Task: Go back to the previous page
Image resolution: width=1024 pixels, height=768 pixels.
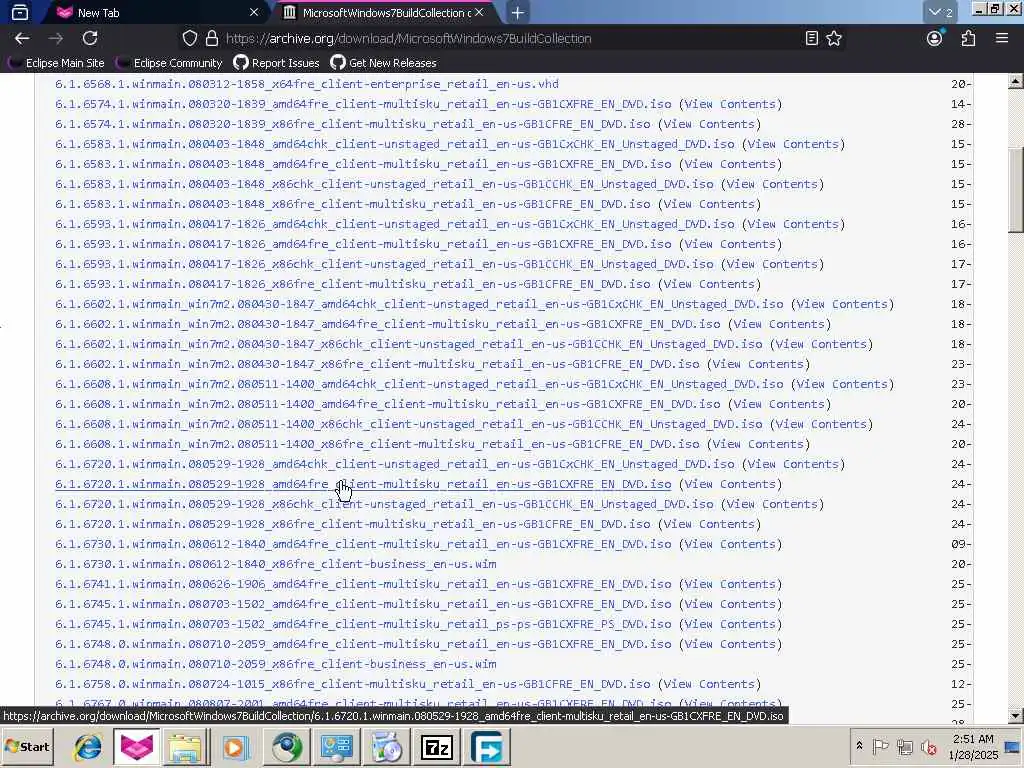Action: [22, 39]
